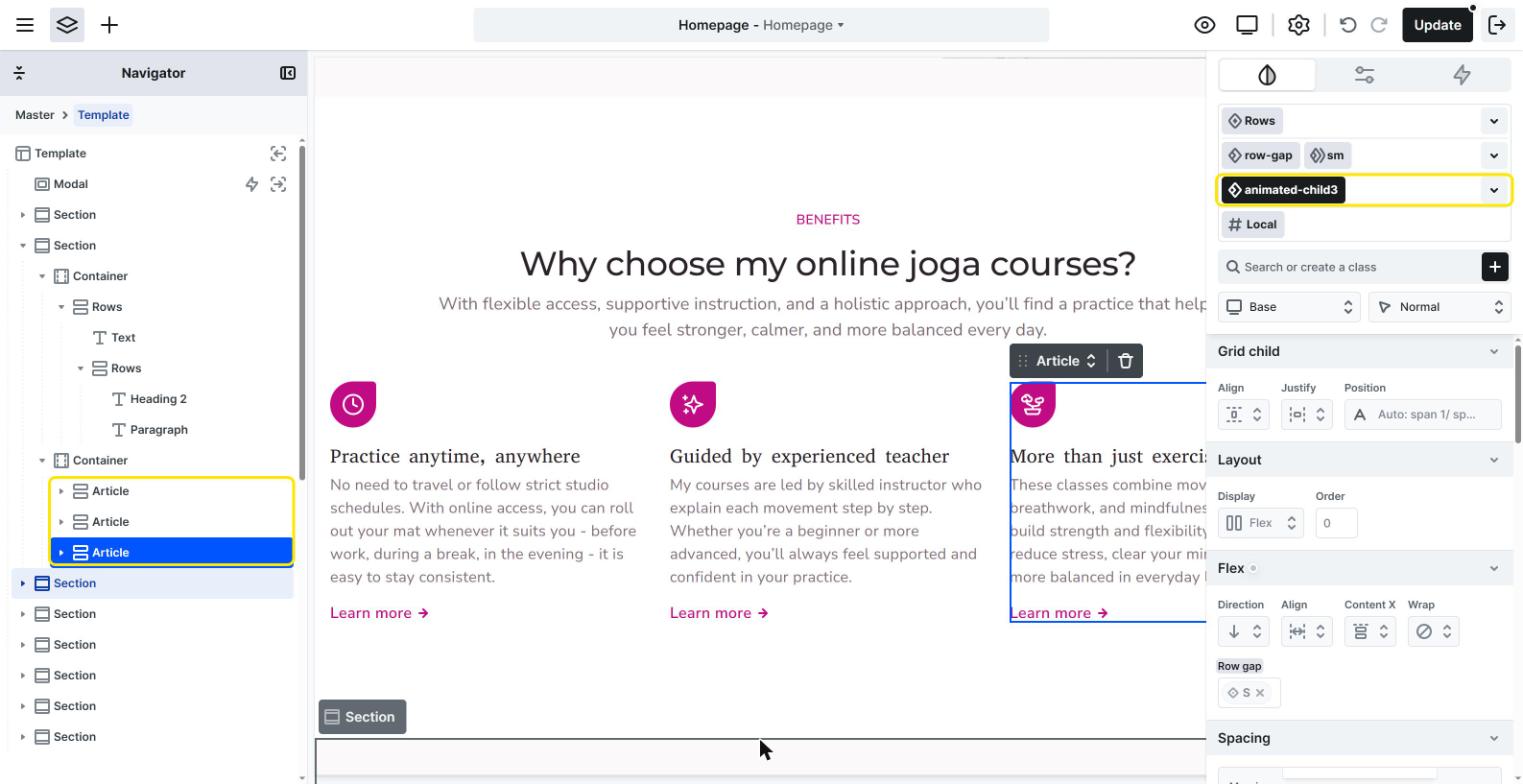The height and width of the screenshot is (784, 1523).
Task: Select the Local class tag
Action: [1253, 225]
